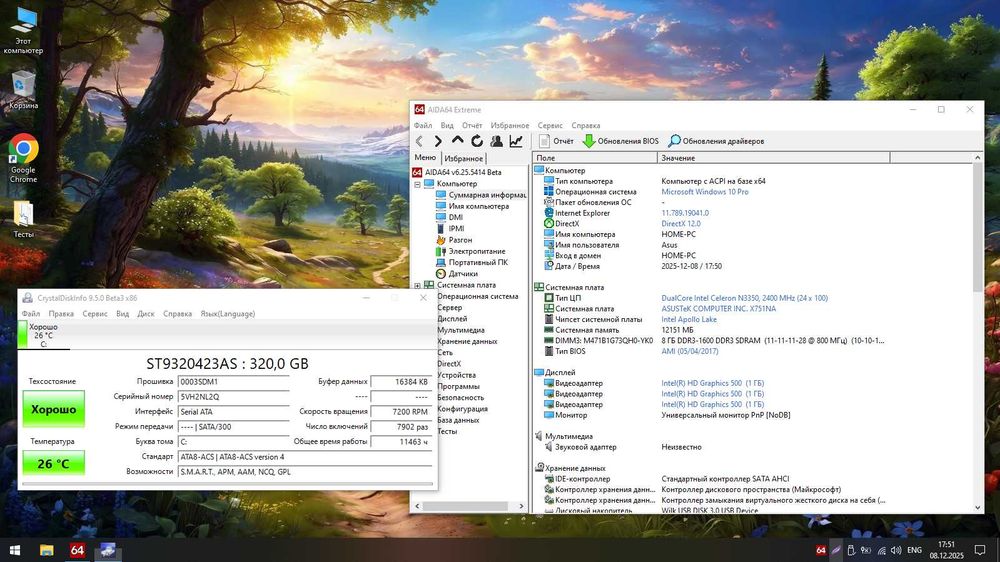Open the notification center icon
Viewport: 1000px width, 562px height.
pos(980,550)
